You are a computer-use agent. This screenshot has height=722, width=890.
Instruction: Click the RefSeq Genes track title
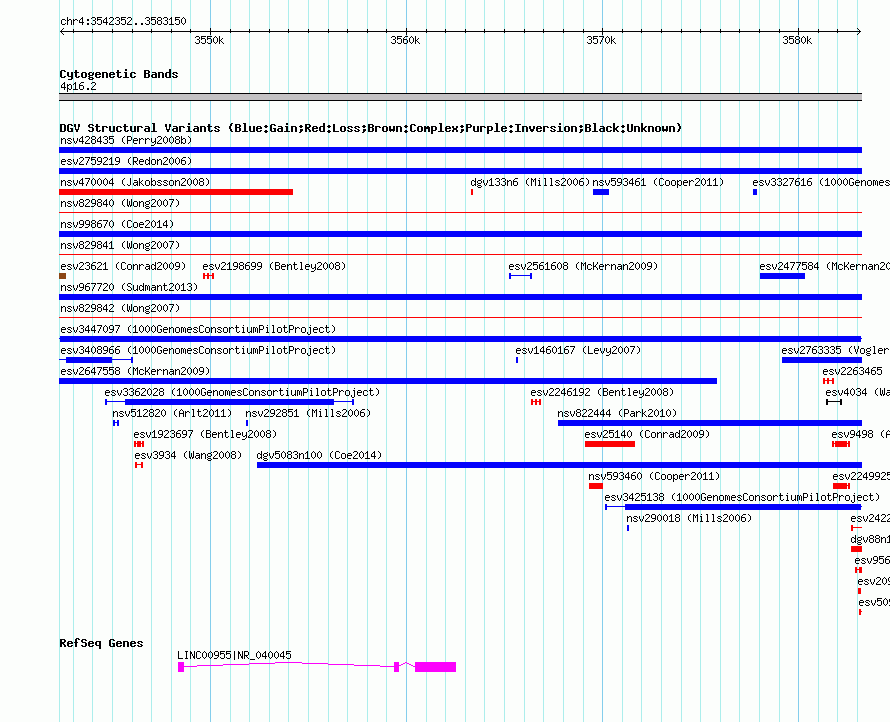point(101,643)
